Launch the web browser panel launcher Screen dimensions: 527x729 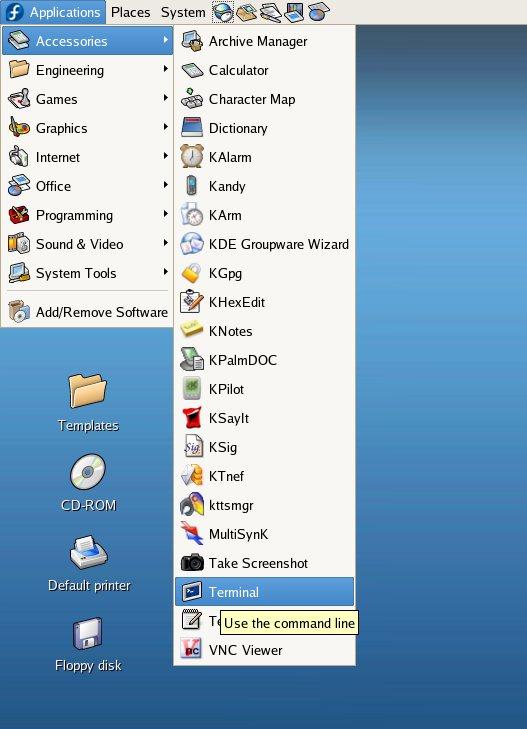click(223, 12)
